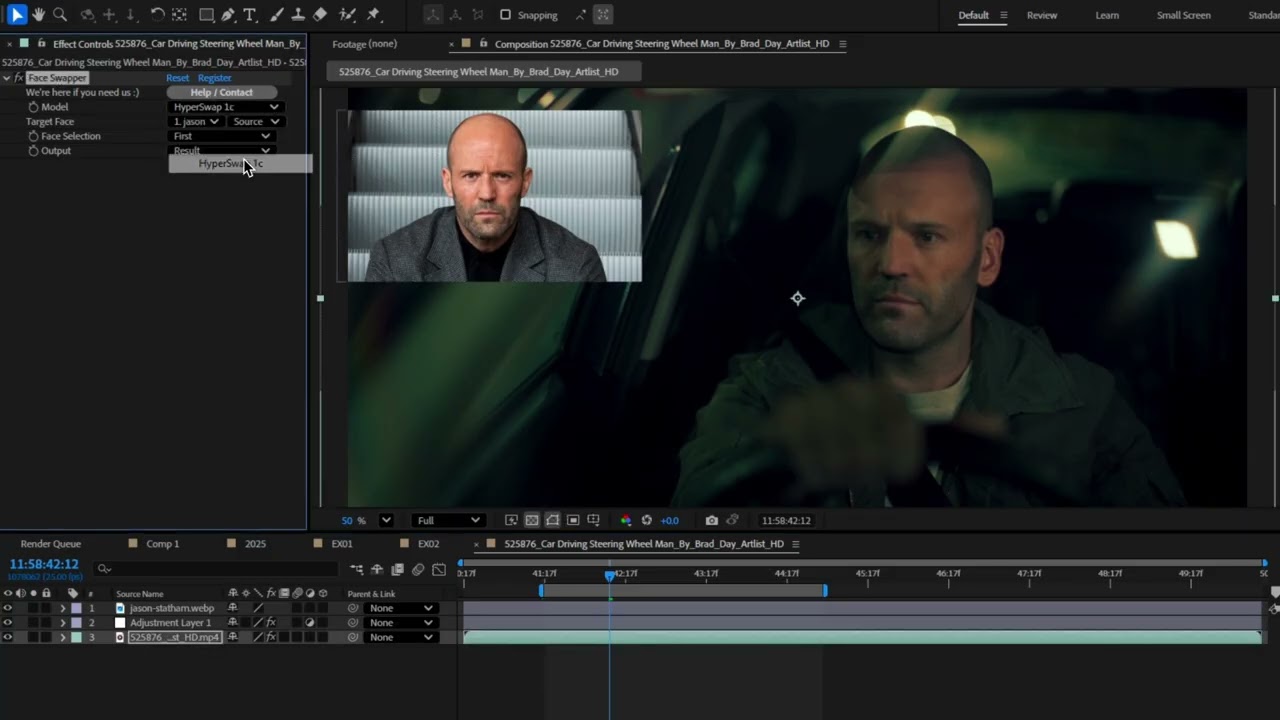
Task: Enable the Snapping checkbox
Action: pyautogui.click(x=505, y=15)
